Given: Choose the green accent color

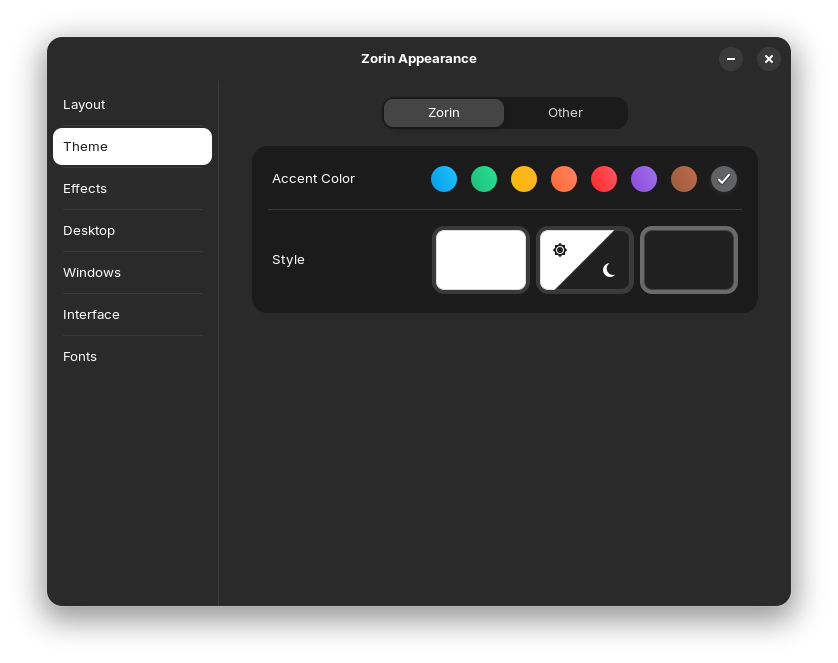Looking at the screenshot, I should [484, 179].
